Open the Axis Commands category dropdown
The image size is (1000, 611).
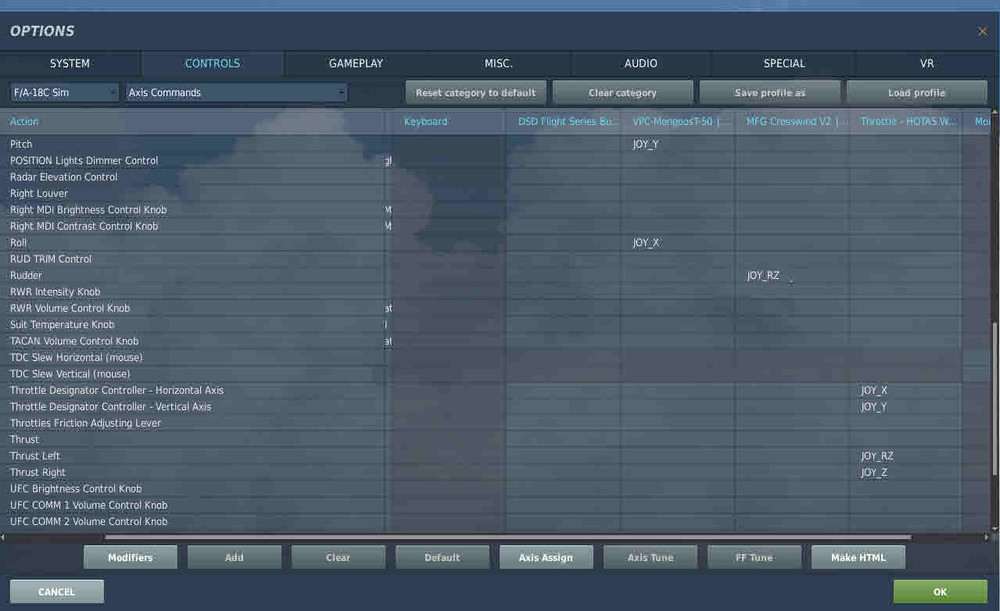[x=237, y=92]
